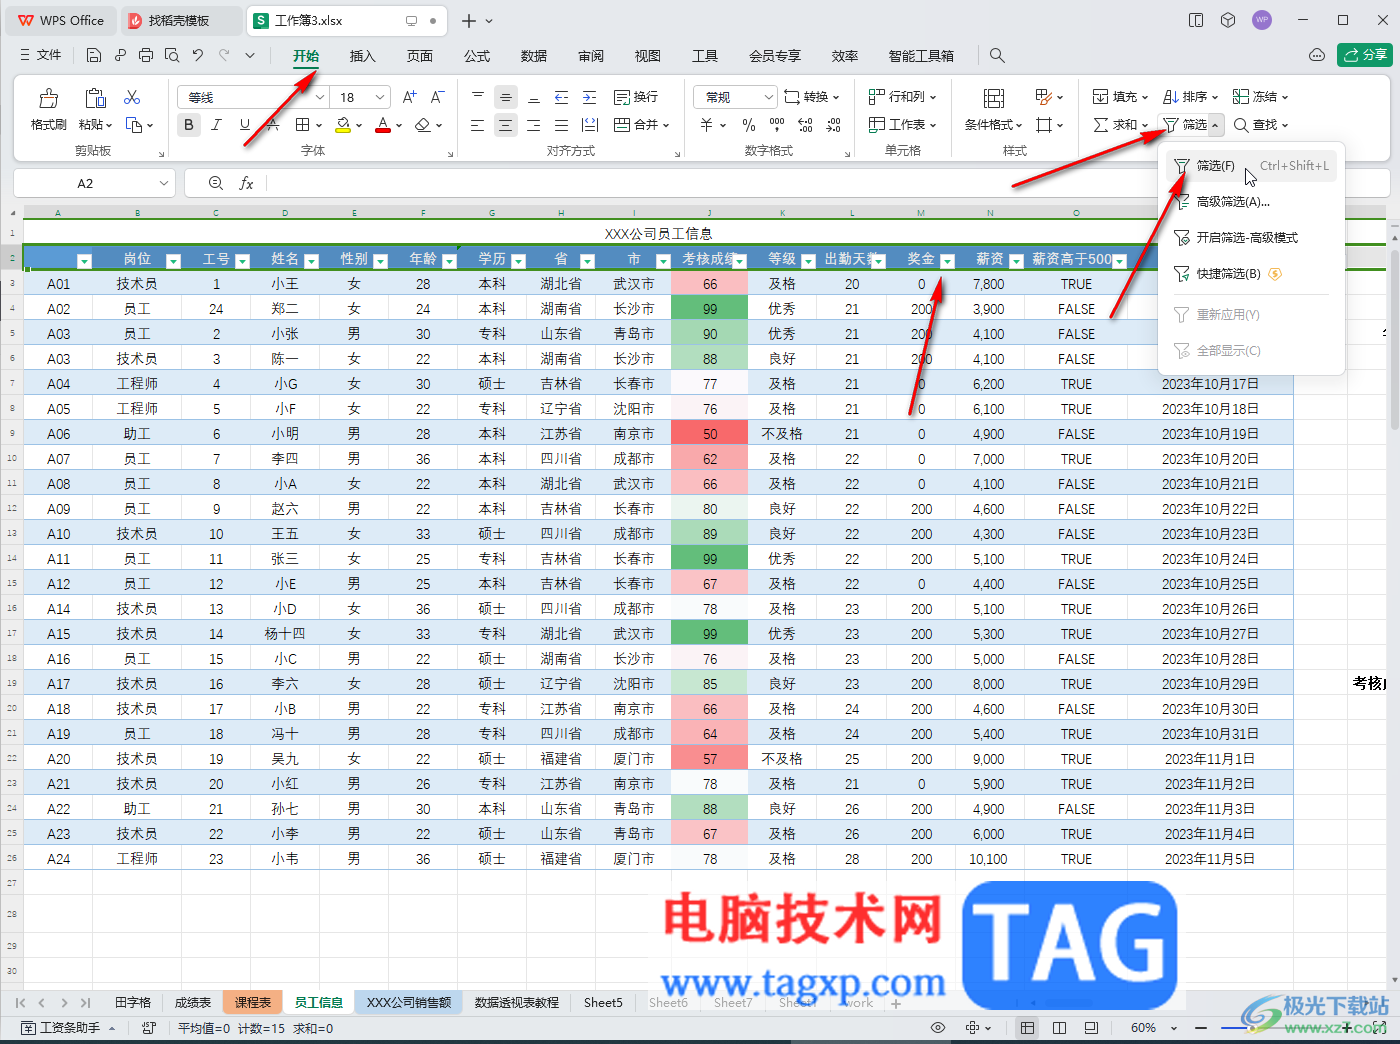The height and width of the screenshot is (1044, 1400).
Task: Apply thousands separator number style
Action: pos(777,125)
